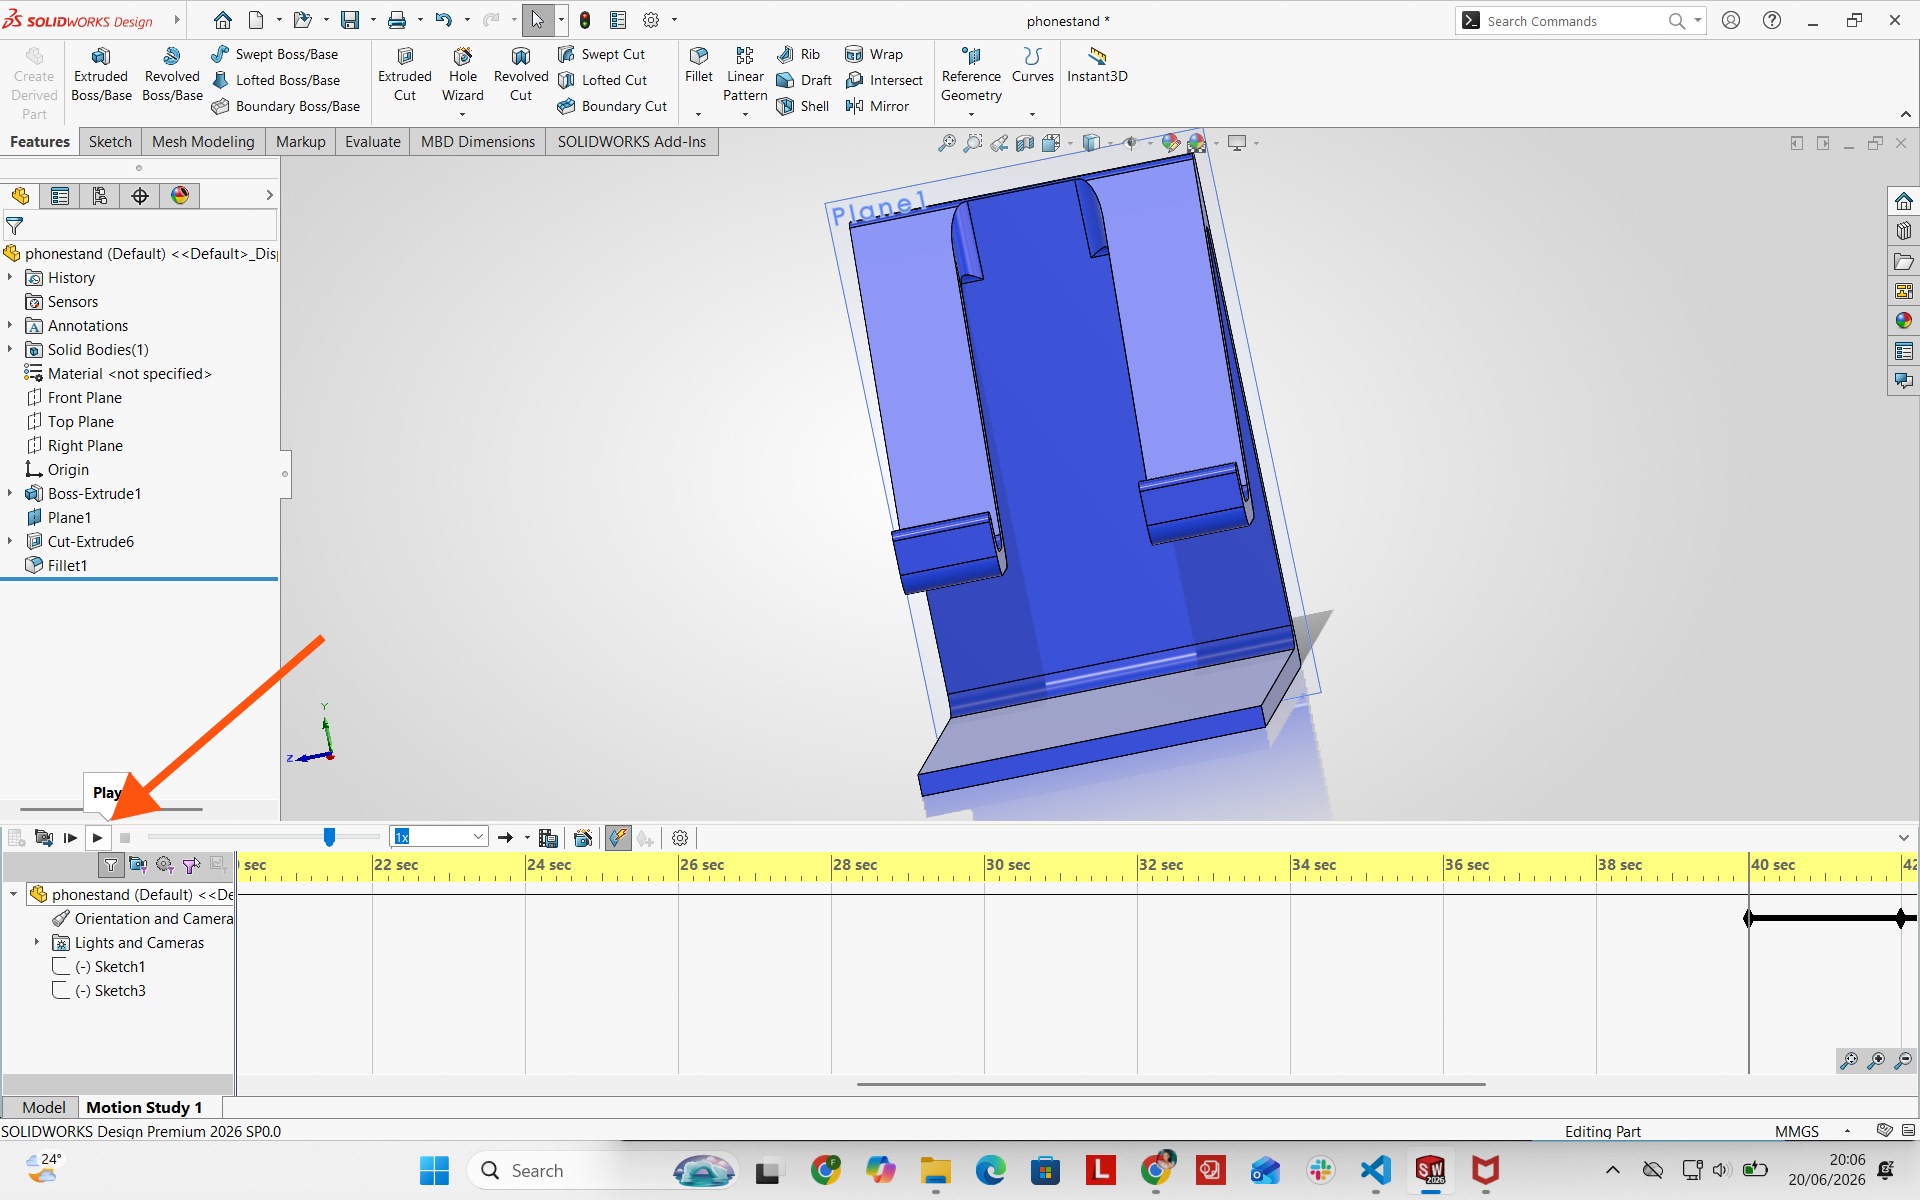Image resolution: width=1920 pixels, height=1200 pixels.
Task: Open the SOLIDWORKS Resources task pane icon
Action: pos(1904,201)
